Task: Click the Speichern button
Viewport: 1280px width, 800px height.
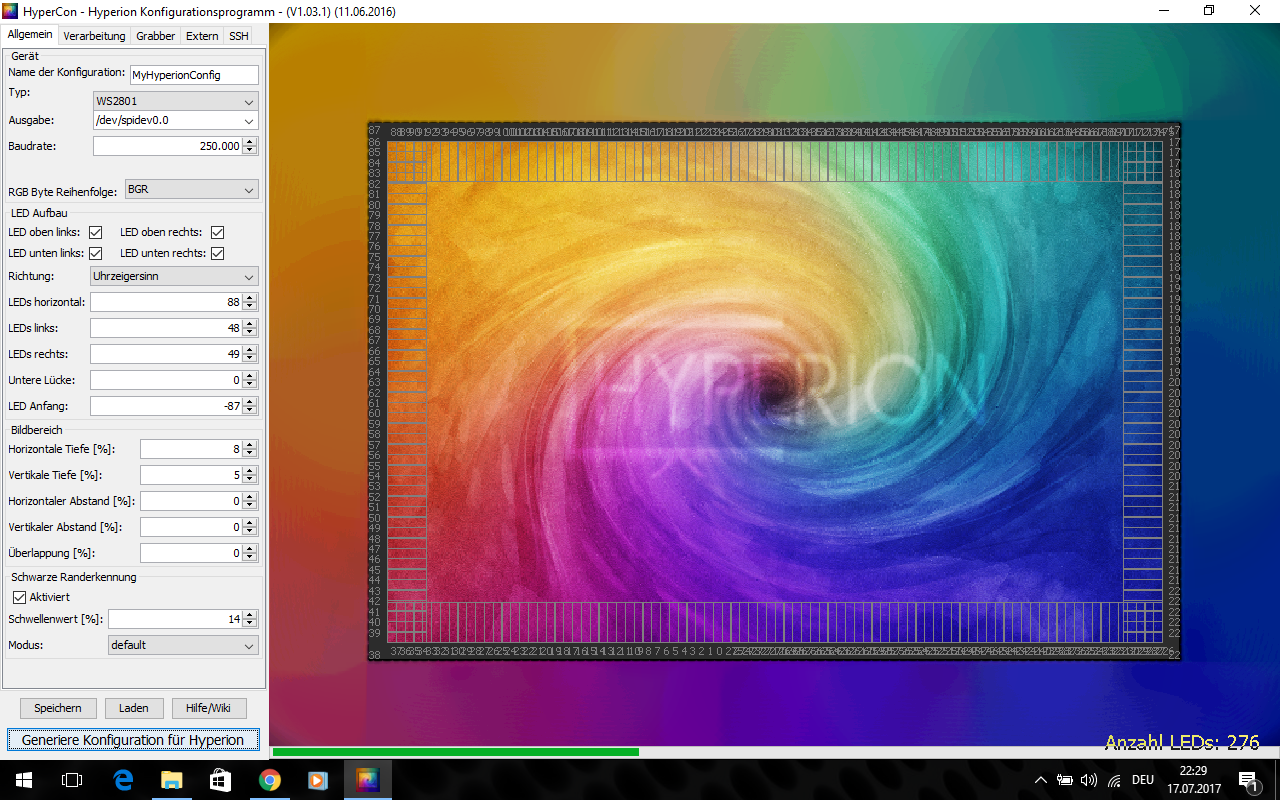Action: click(58, 708)
